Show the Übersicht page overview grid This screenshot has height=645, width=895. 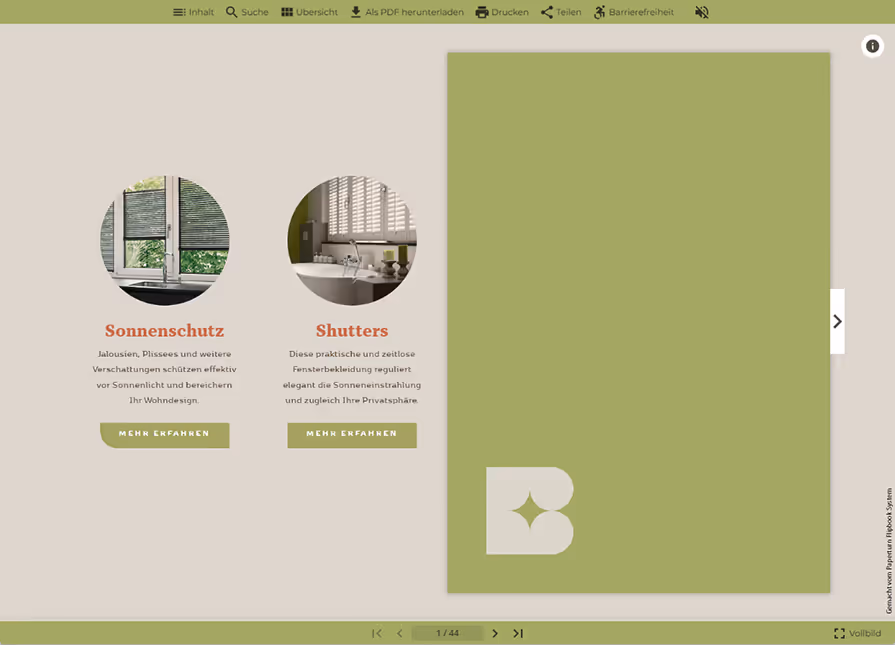coord(309,12)
